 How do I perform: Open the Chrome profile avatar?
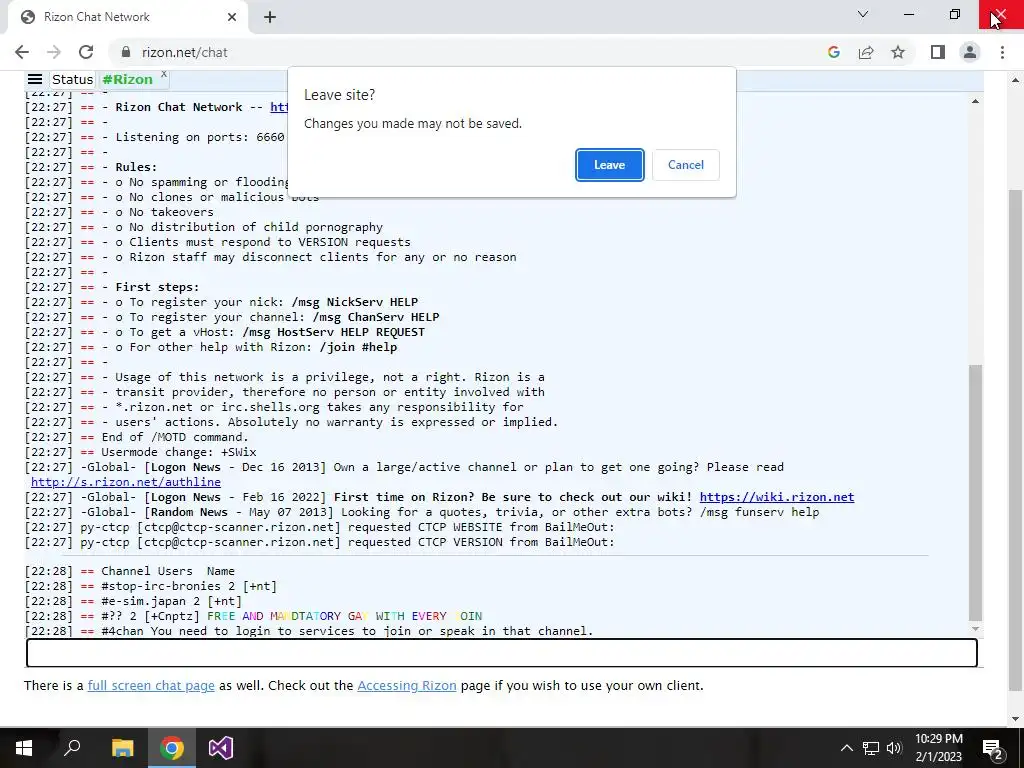(970, 52)
